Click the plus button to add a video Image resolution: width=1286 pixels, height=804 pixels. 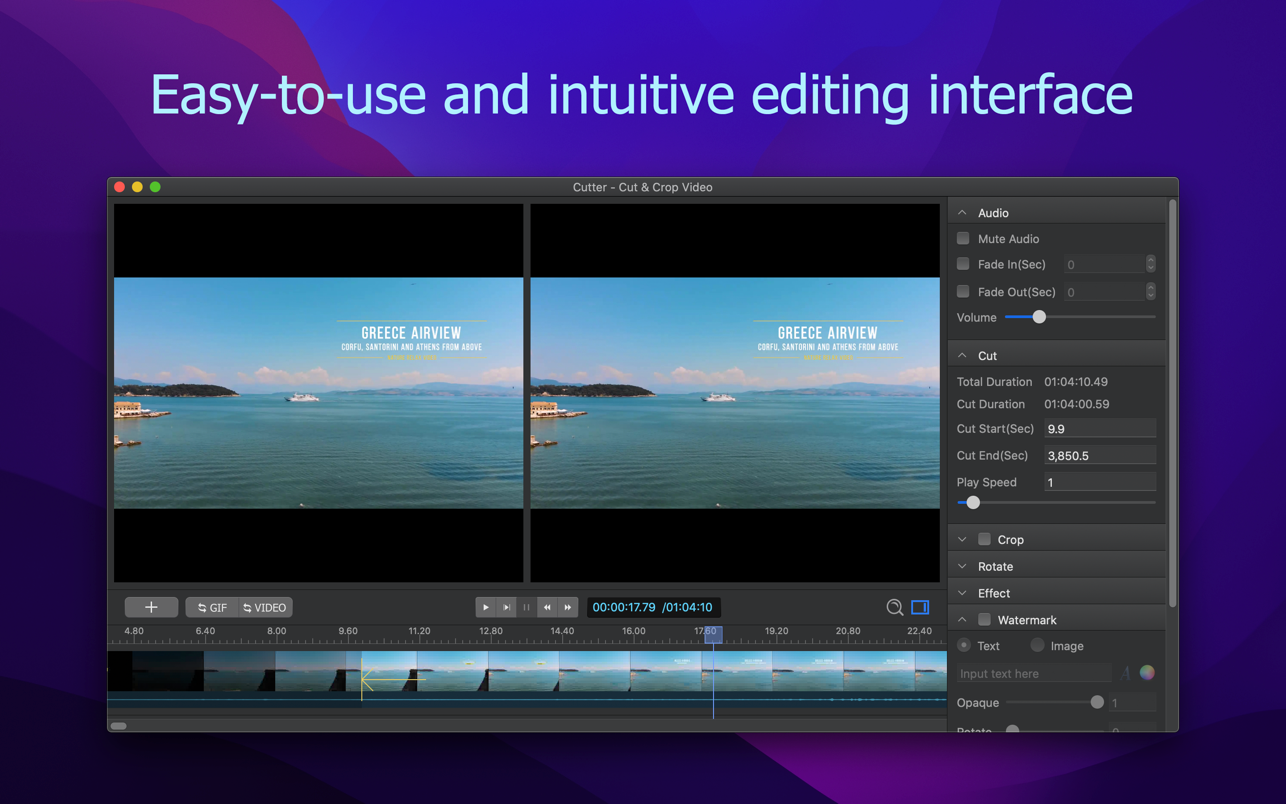(151, 607)
